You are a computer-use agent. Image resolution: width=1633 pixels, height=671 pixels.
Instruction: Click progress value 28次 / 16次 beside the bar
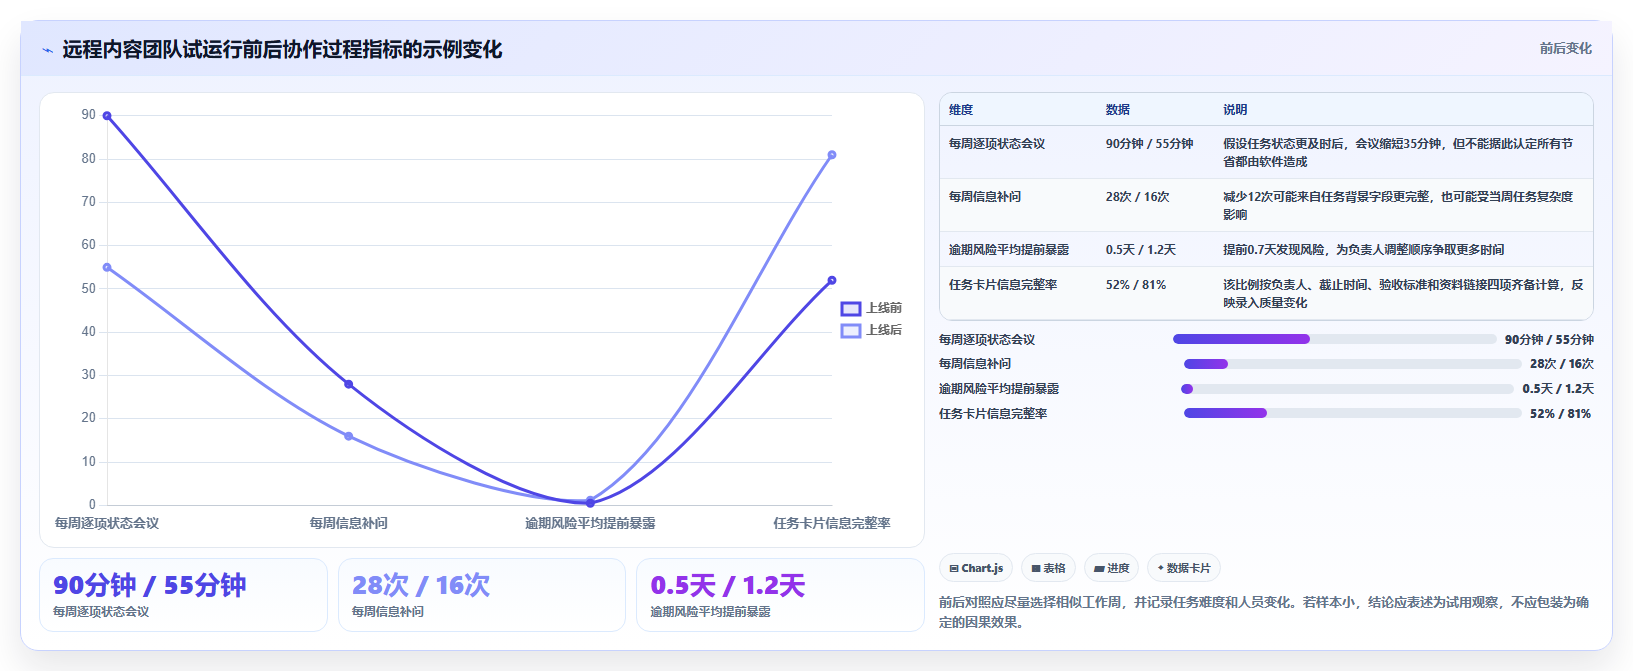[1562, 364]
